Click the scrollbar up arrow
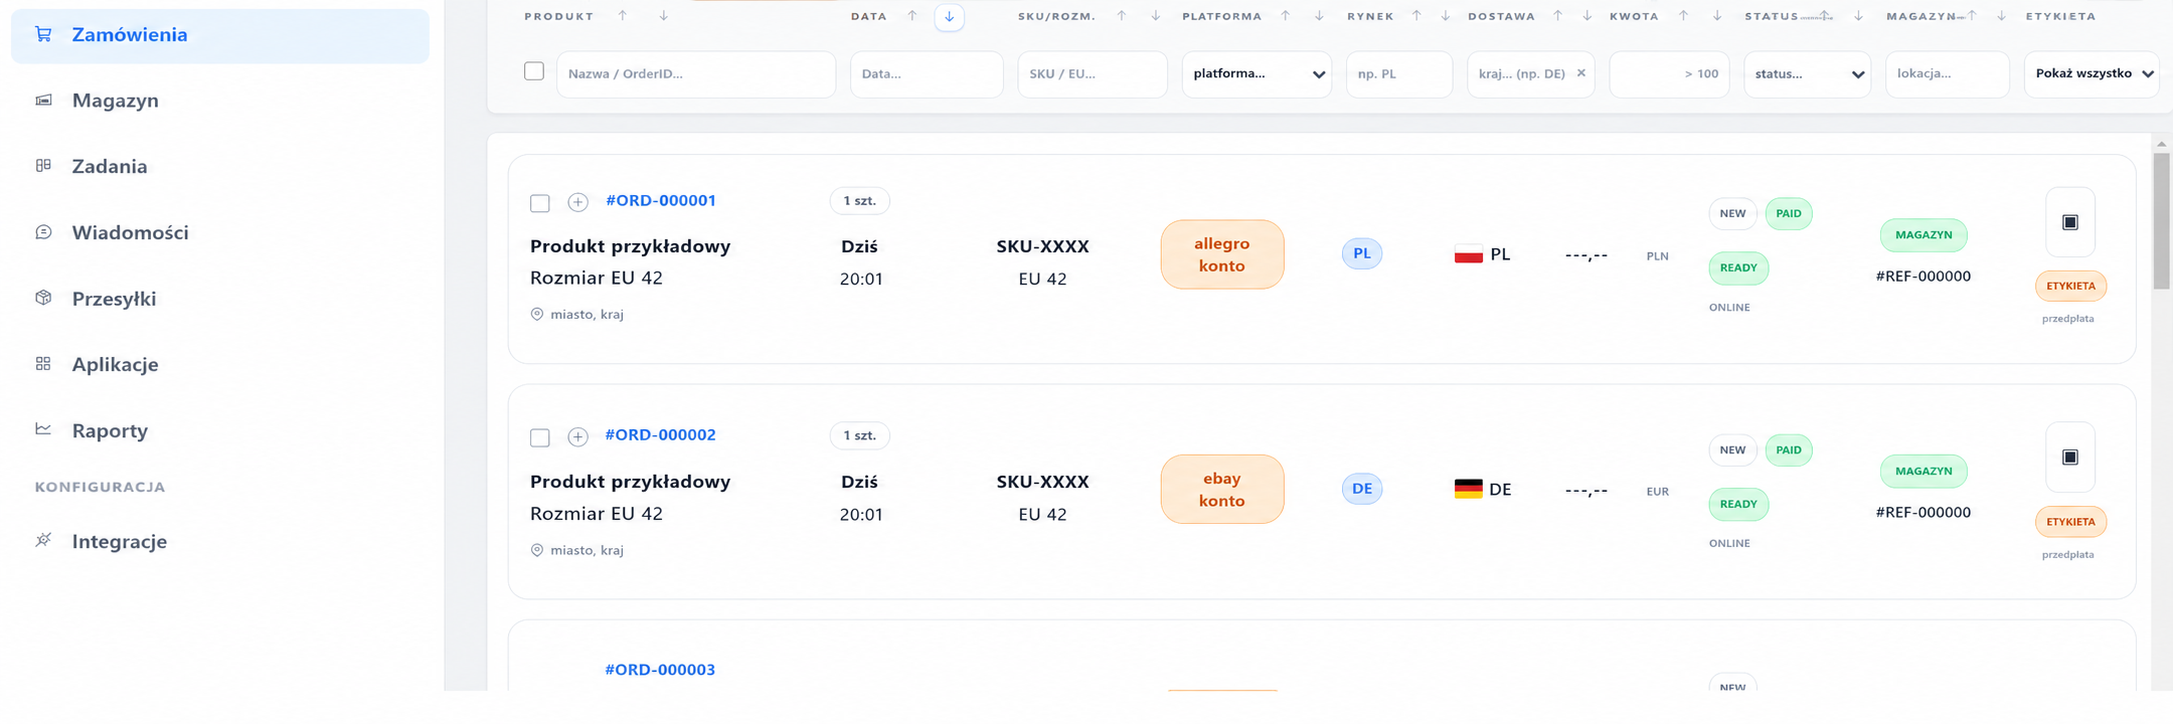 pyautogui.click(x=2162, y=144)
